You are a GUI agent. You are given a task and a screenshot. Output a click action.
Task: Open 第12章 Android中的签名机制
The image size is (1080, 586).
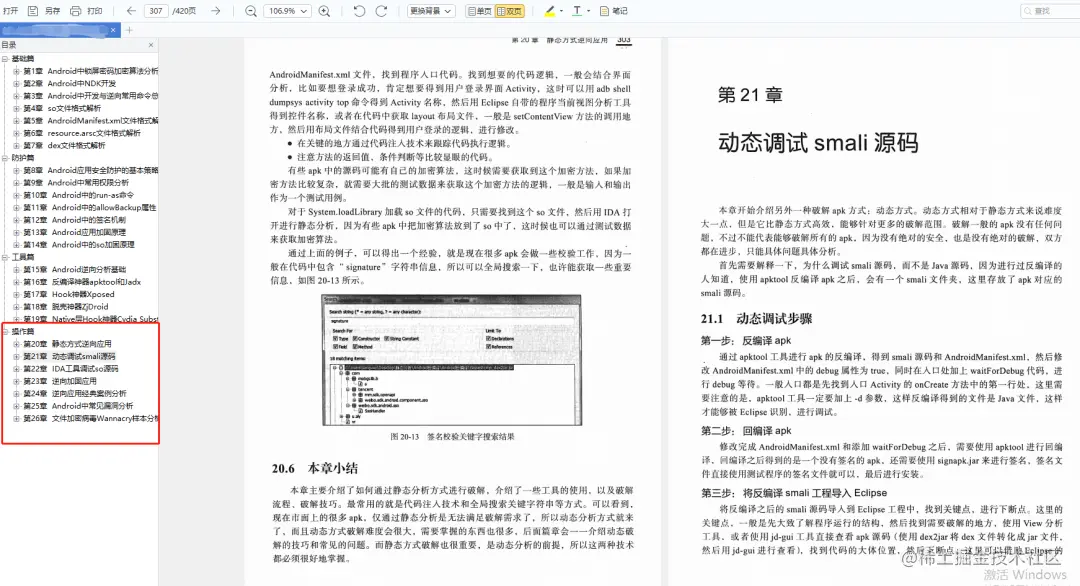click(x=74, y=220)
